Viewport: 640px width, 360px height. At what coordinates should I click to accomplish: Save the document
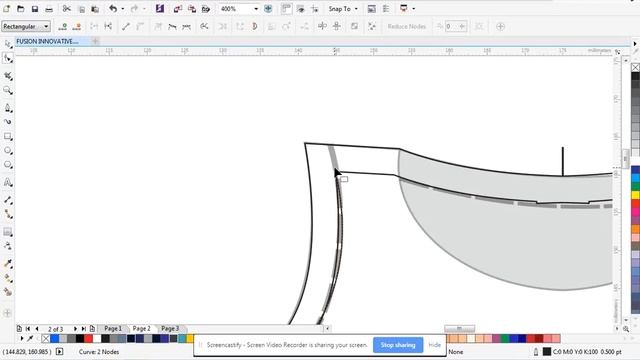(35, 9)
